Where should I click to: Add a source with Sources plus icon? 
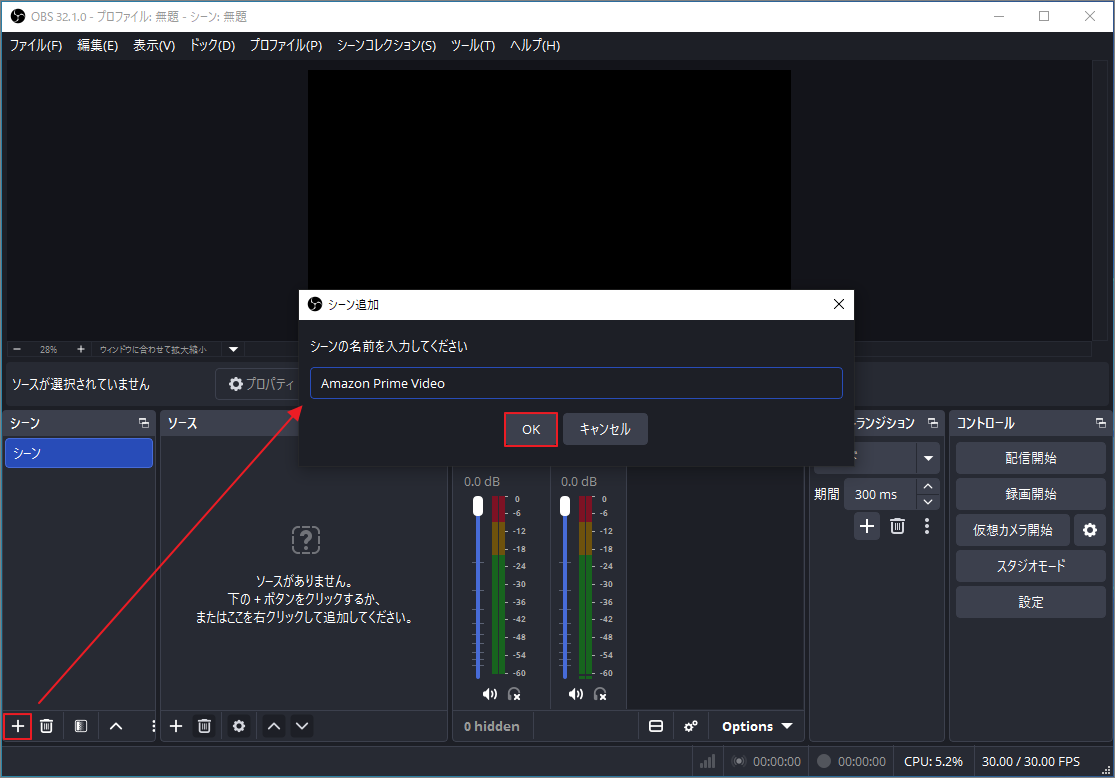[x=176, y=726]
